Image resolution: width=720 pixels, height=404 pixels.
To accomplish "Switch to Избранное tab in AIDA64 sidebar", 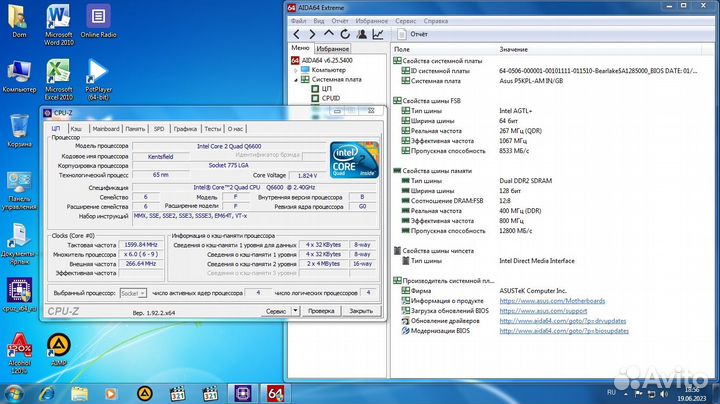I will coord(332,49).
